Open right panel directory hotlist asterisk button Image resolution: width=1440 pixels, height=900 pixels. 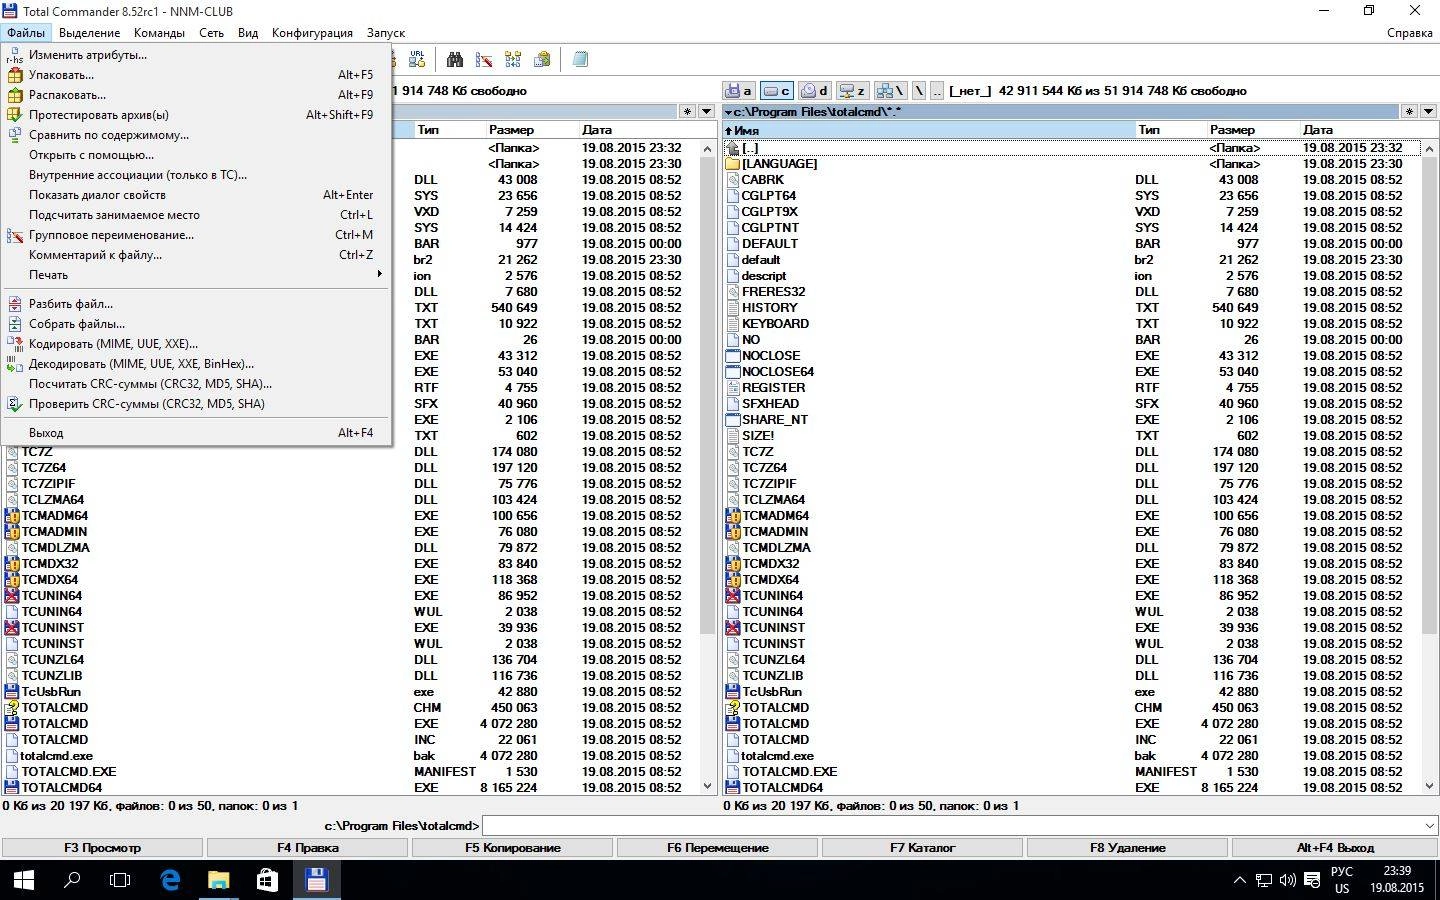point(1409,112)
